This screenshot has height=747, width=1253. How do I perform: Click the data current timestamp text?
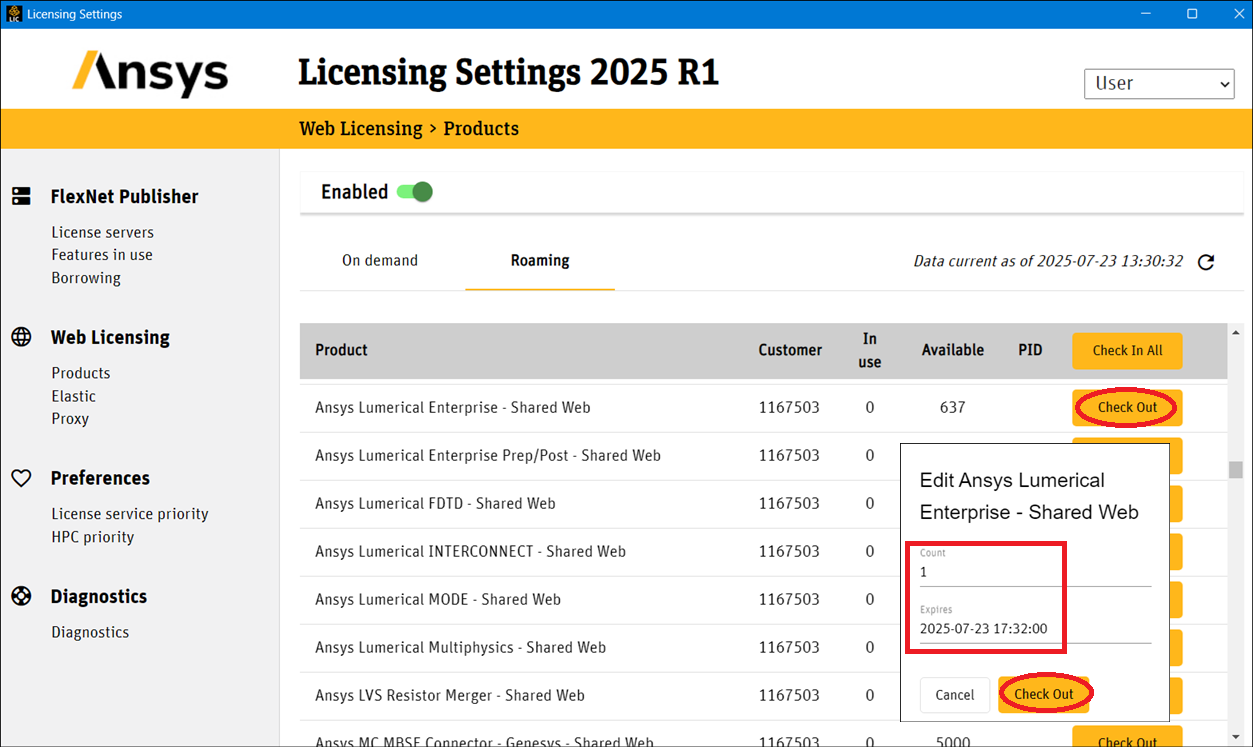click(1048, 261)
